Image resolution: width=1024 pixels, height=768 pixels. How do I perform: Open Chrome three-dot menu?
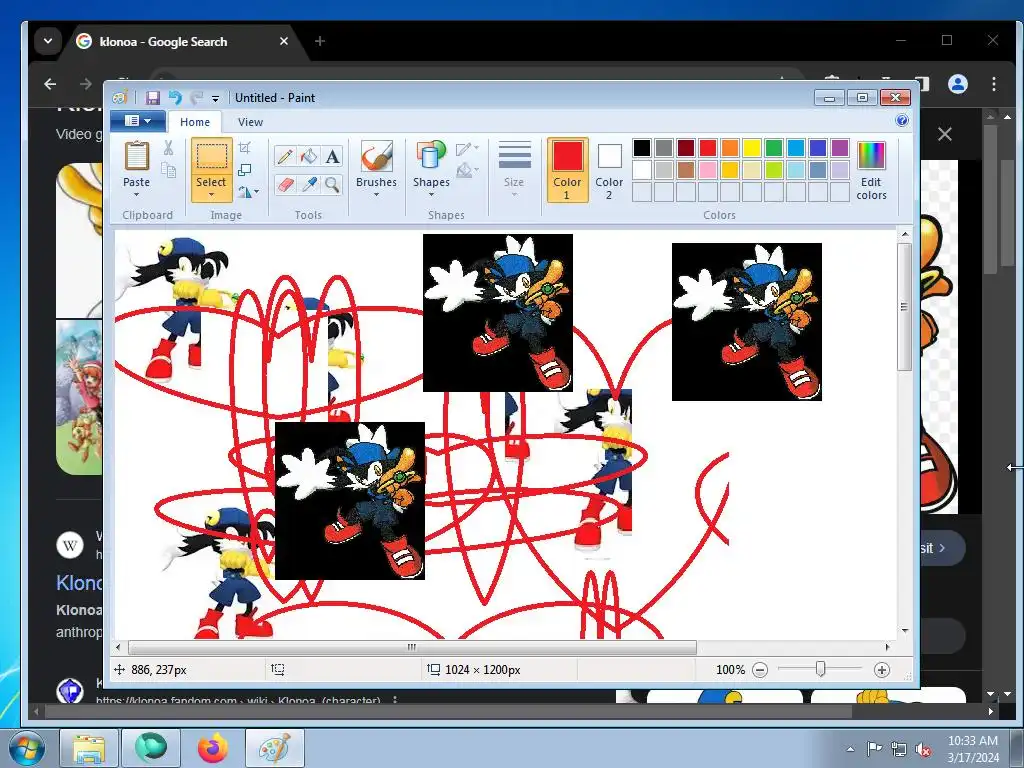tap(993, 84)
